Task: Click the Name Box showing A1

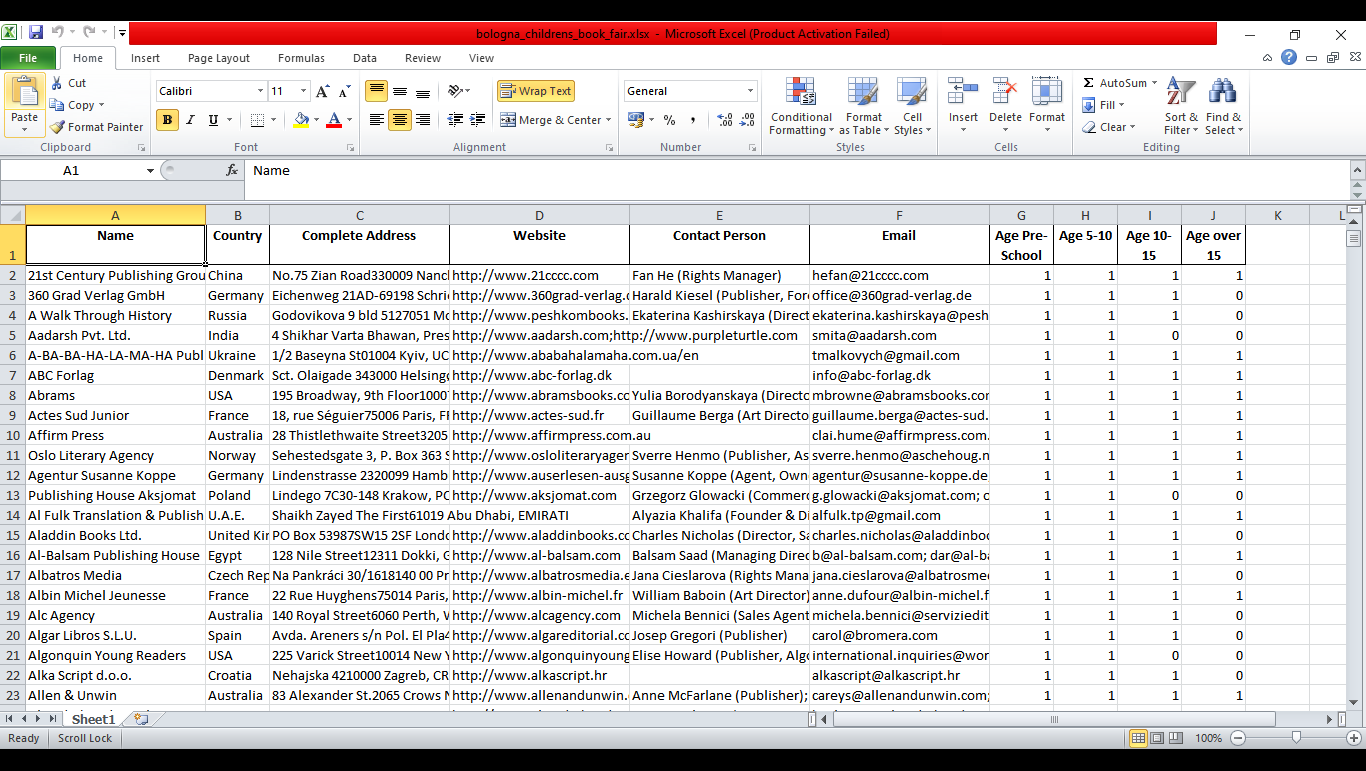Action: point(72,171)
